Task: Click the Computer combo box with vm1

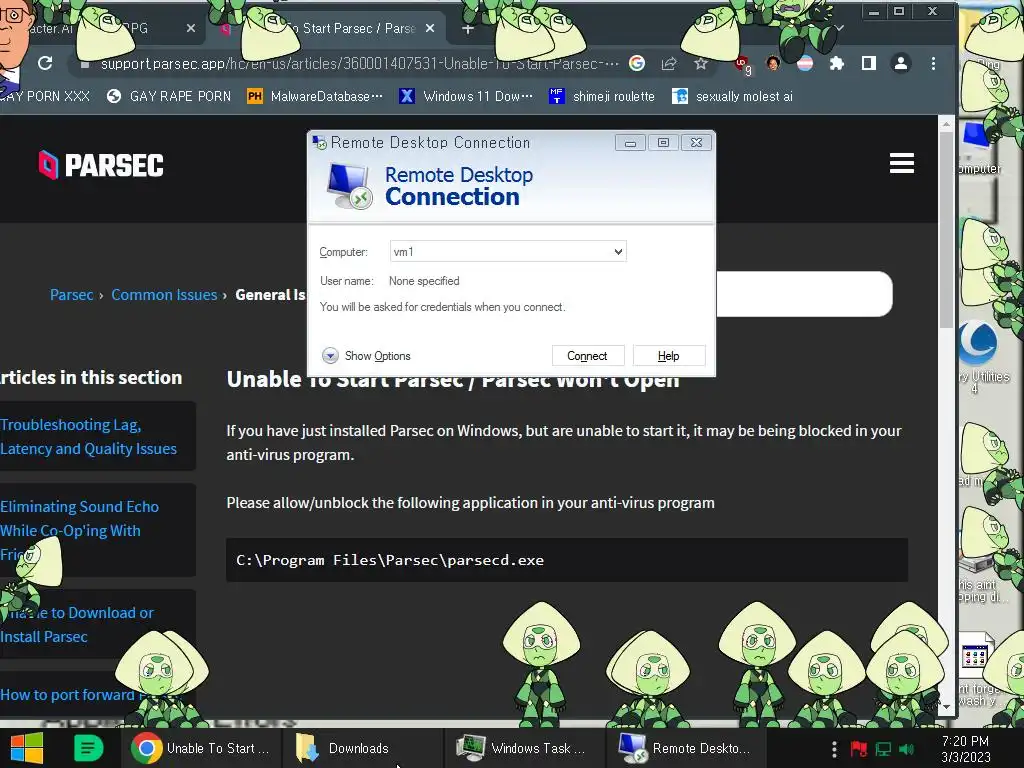Action: (508, 251)
